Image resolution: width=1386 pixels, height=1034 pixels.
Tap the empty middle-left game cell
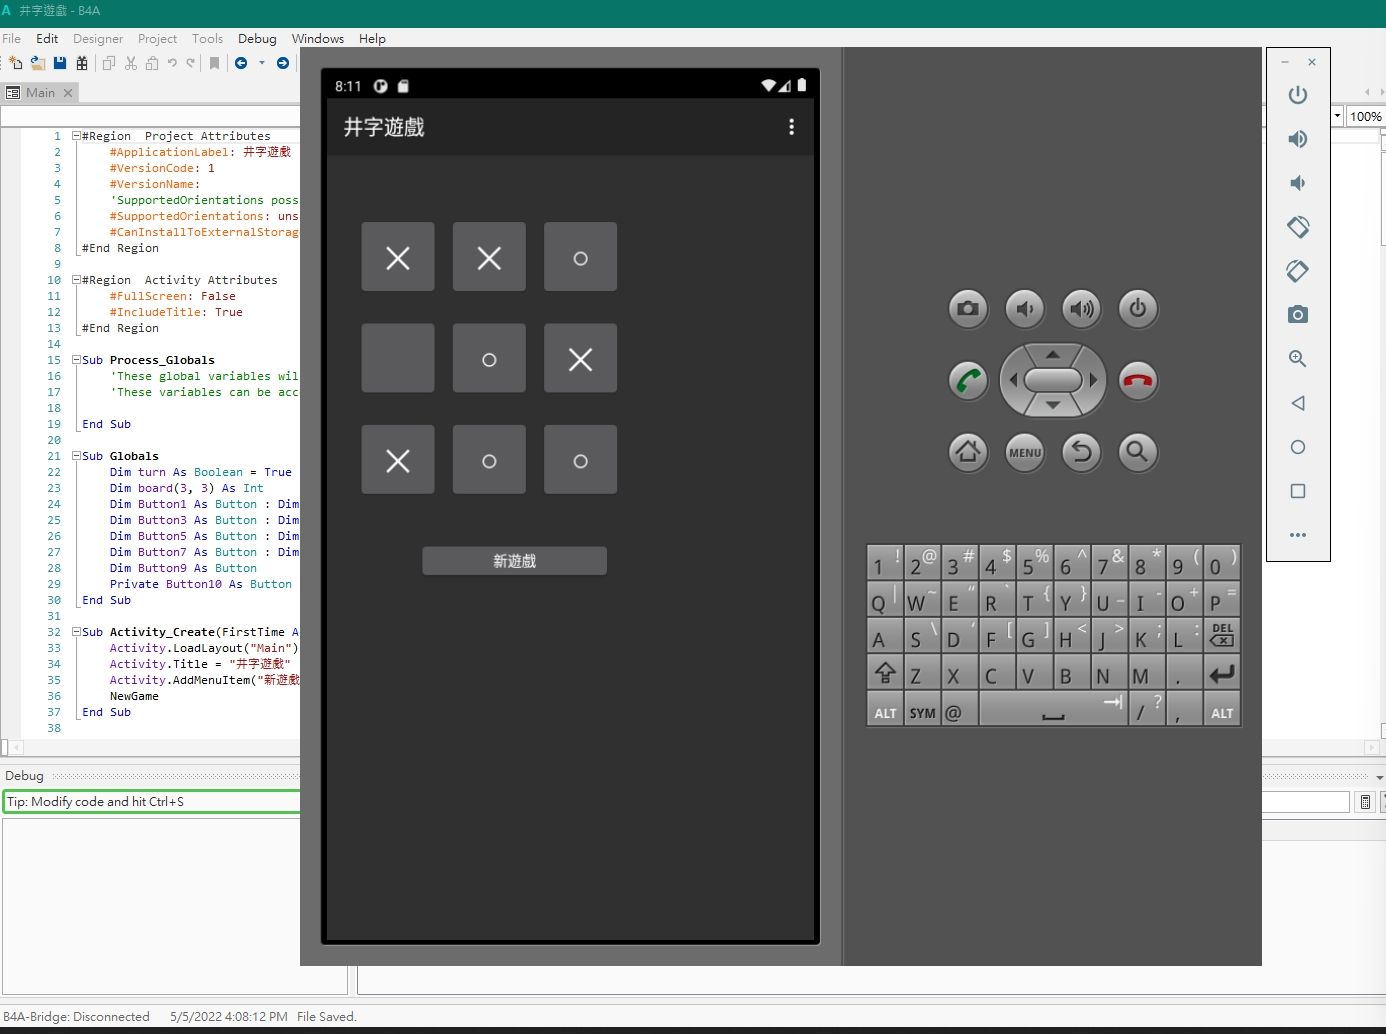coord(398,358)
